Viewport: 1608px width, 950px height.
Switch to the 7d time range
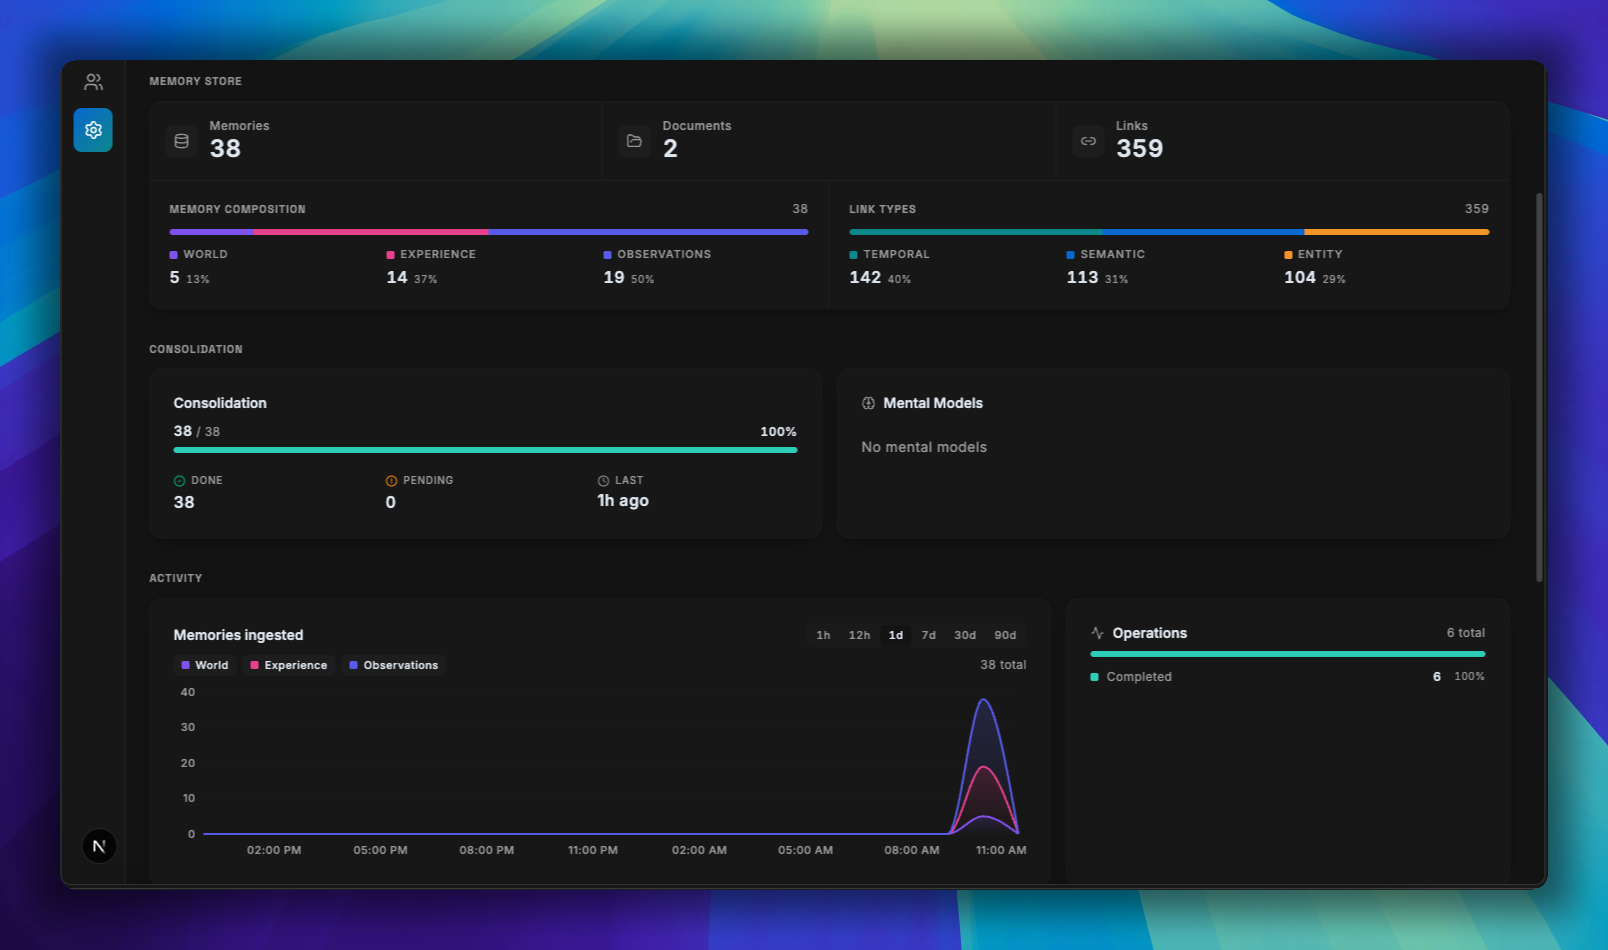(x=928, y=635)
